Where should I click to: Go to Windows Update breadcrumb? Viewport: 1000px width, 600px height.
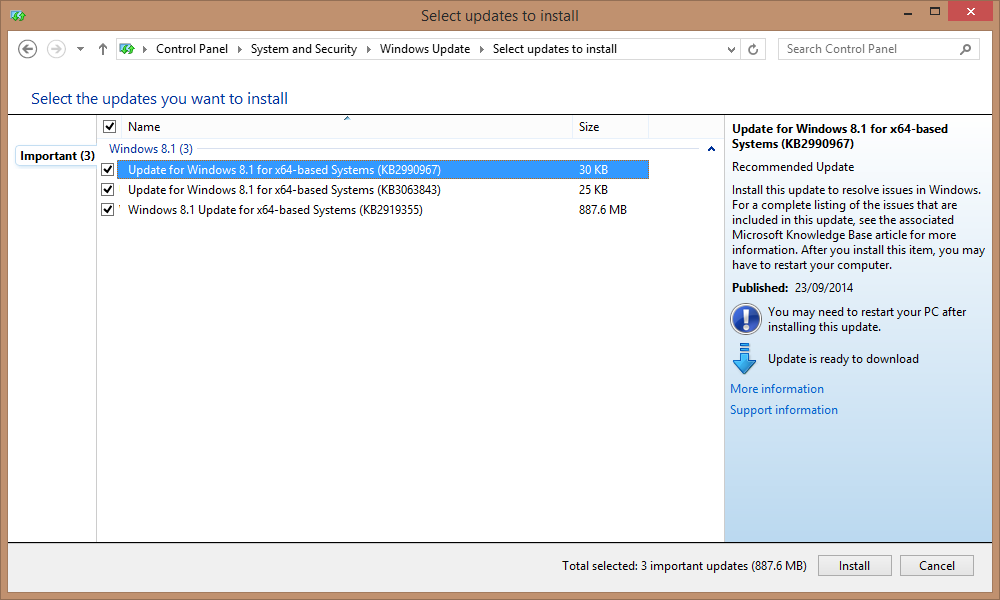(425, 49)
